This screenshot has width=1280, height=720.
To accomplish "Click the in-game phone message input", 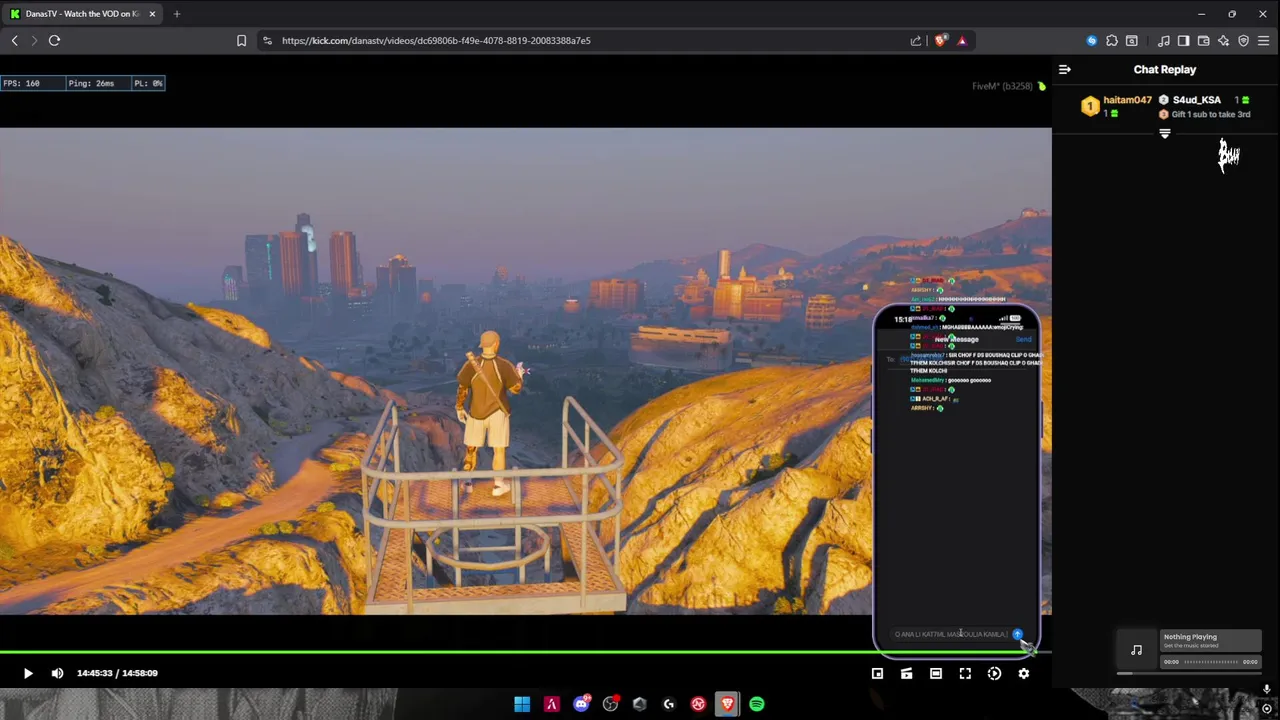I will [x=950, y=634].
